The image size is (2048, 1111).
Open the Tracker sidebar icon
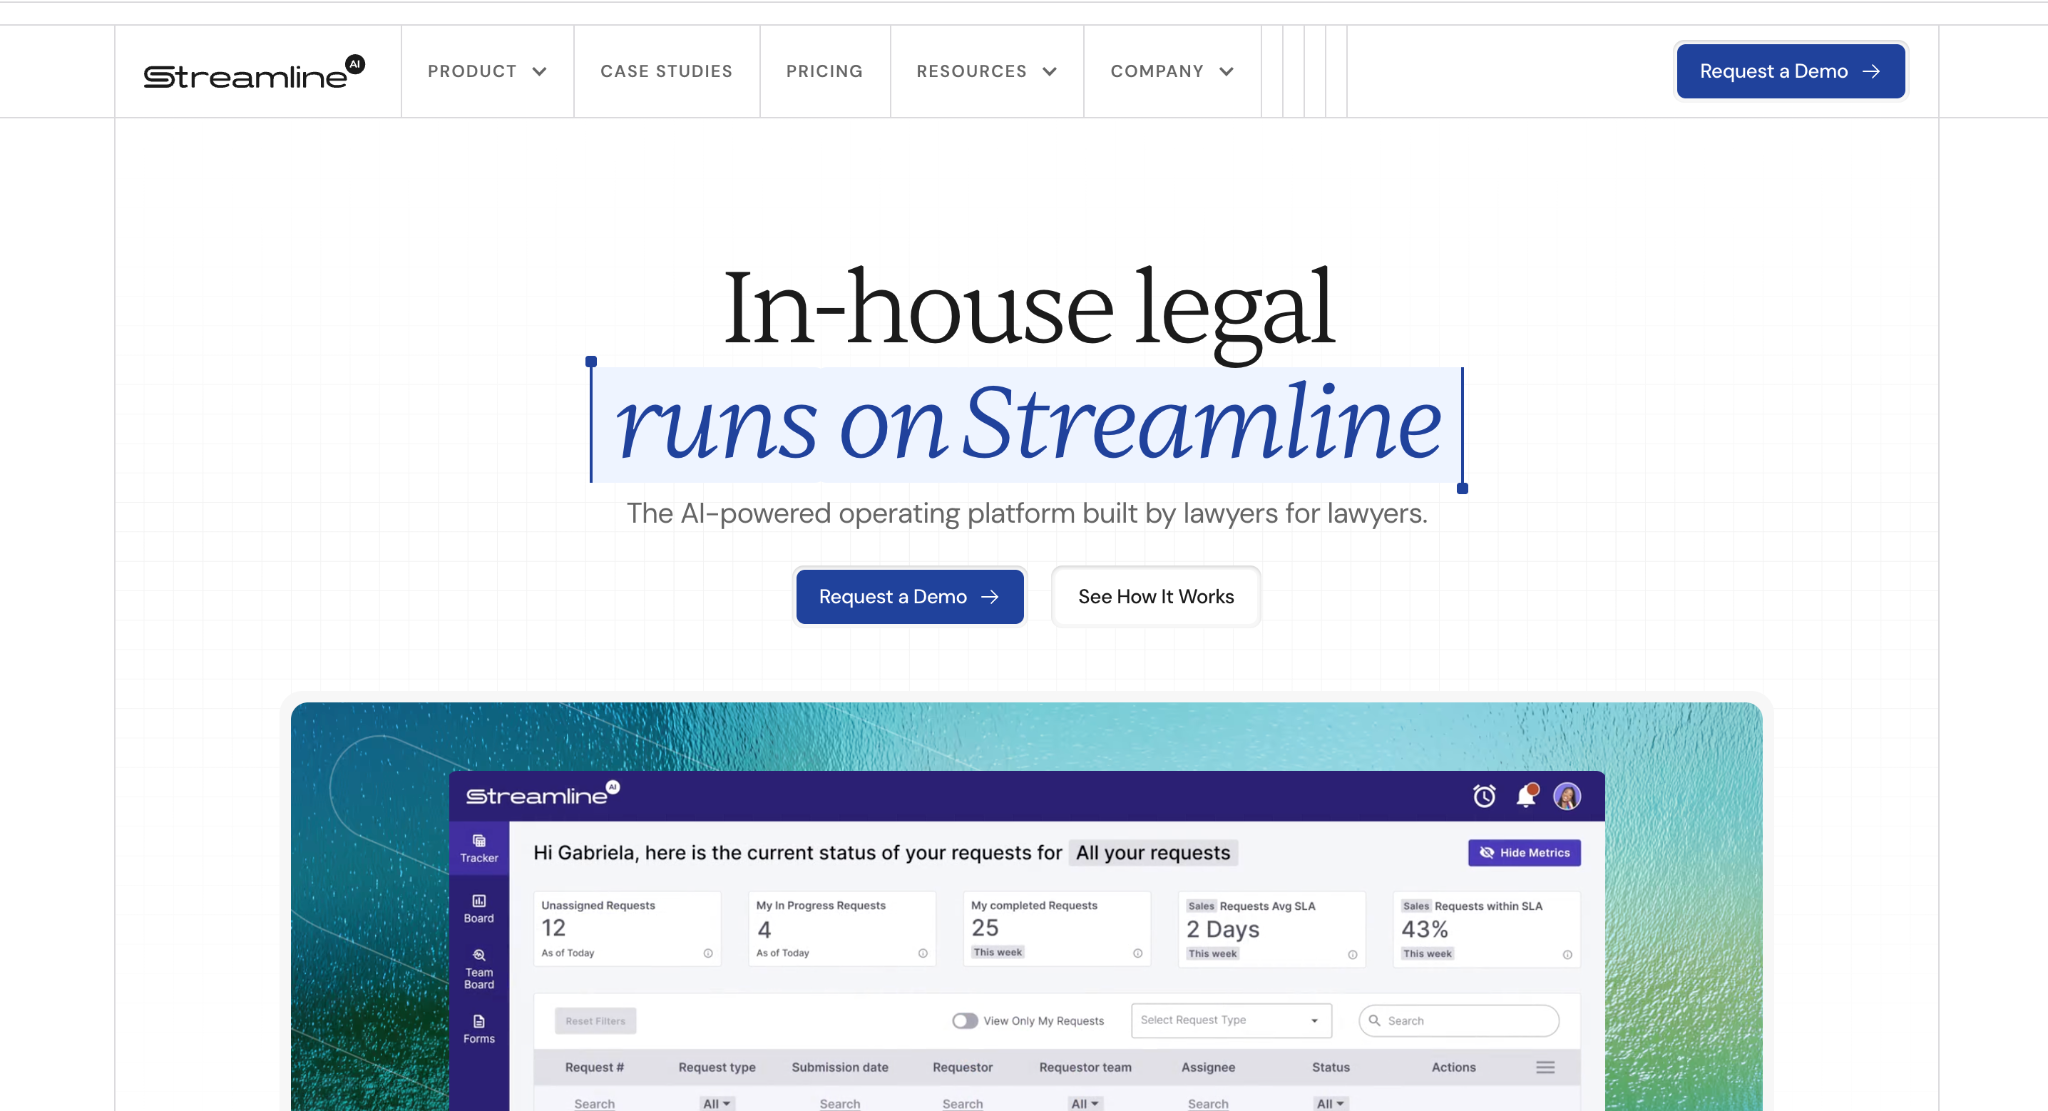point(479,848)
